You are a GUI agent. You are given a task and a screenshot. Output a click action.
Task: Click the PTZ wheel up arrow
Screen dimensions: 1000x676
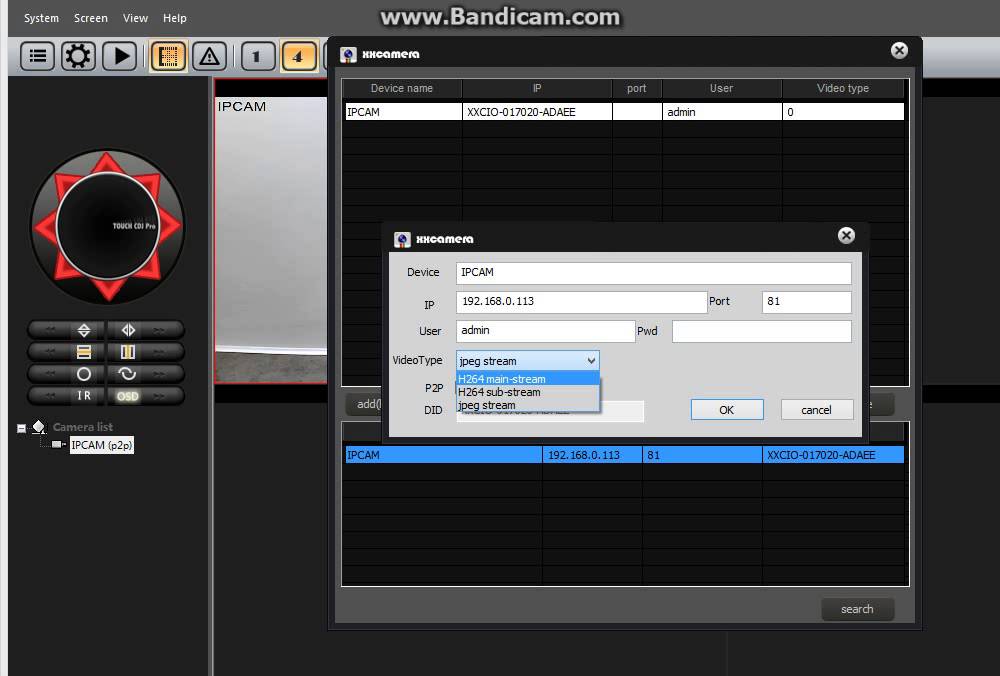click(107, 163)
